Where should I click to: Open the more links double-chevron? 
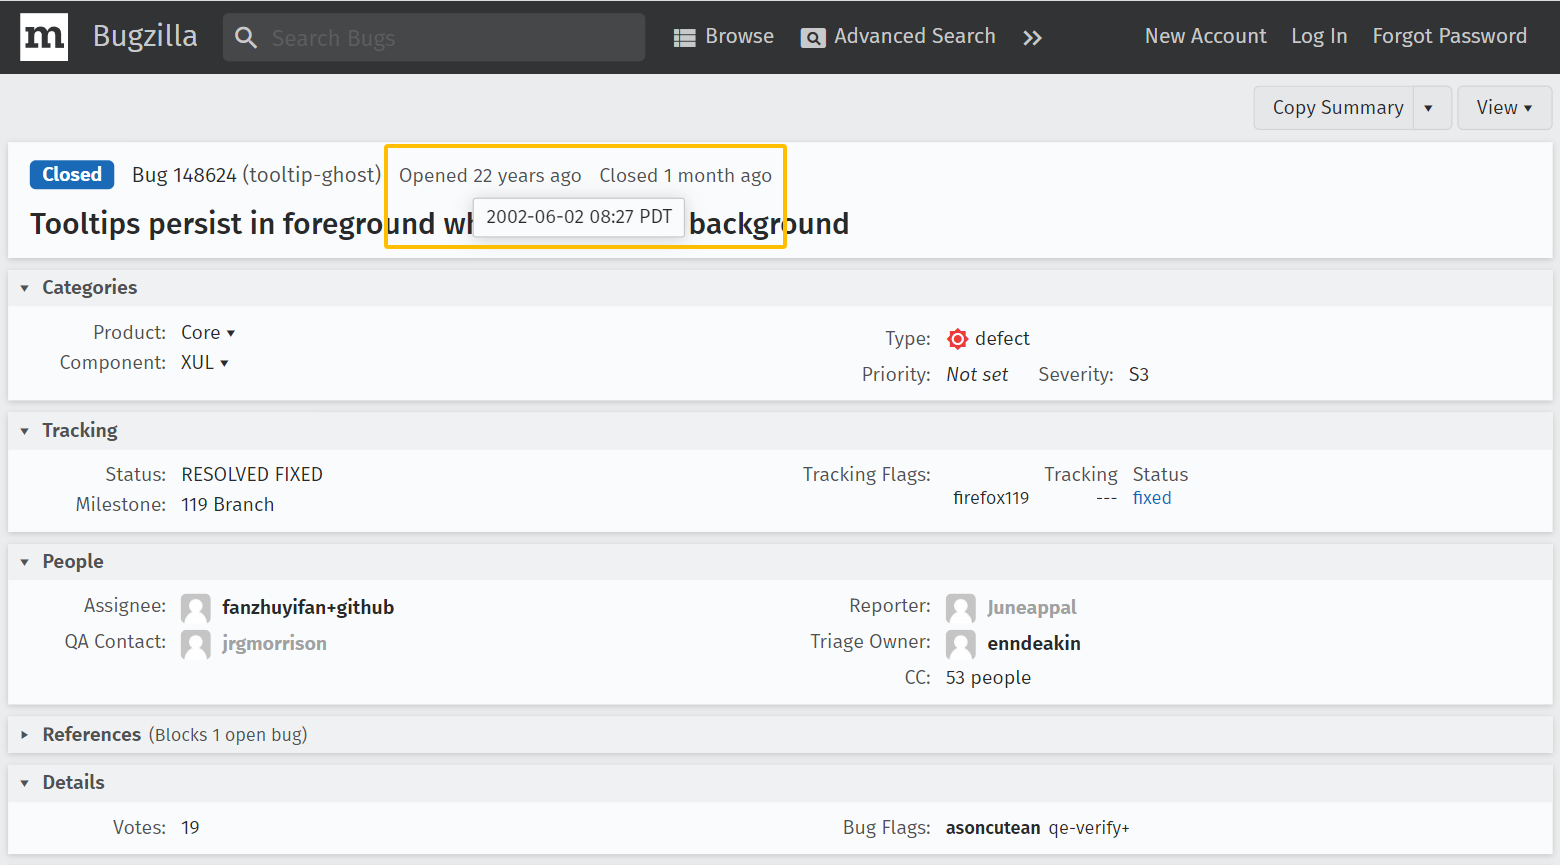pyautogui.click(x=1032, y=38)
